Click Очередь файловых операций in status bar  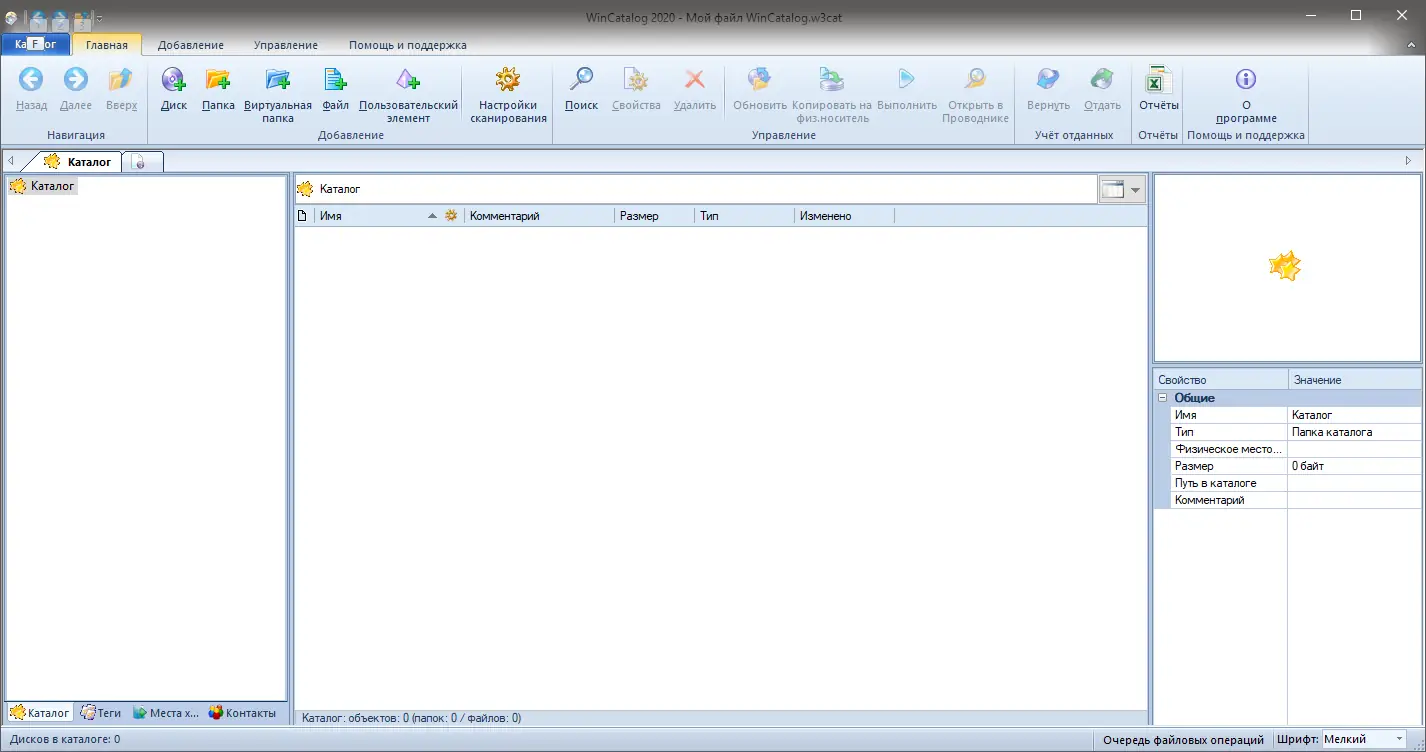(x=1183, y=740)
